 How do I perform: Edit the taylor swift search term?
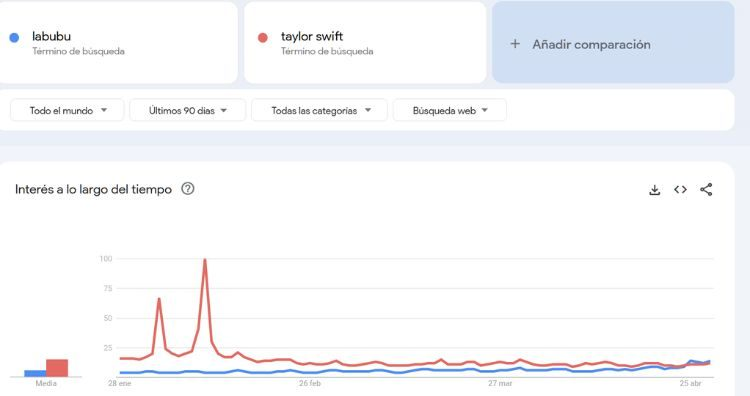click(312, 36)
